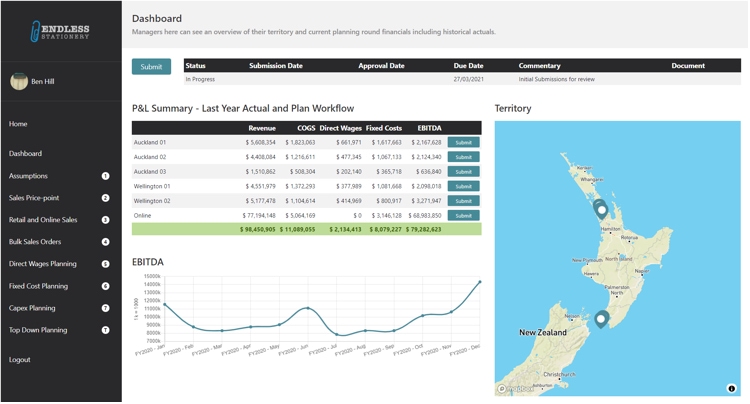Click the Submission Date column header

[x=276, y=66]
